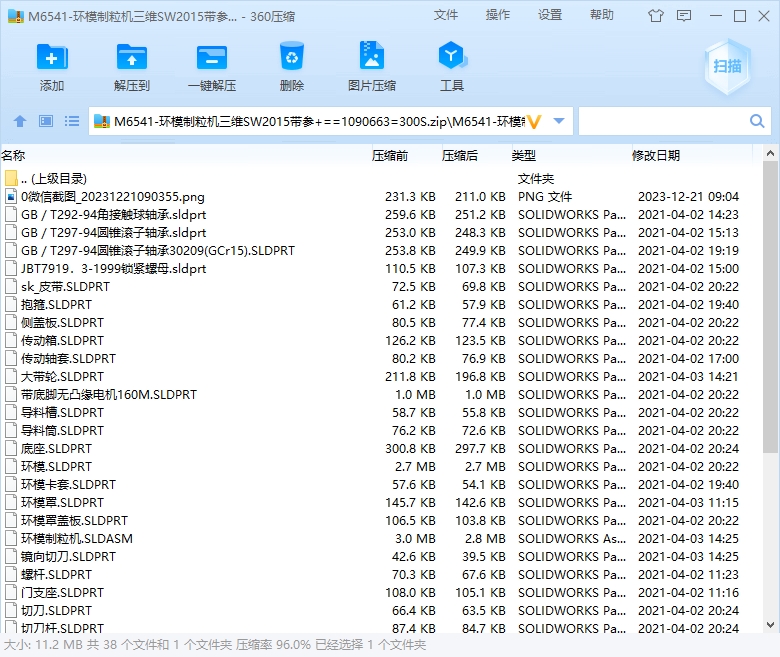Sort by the 名称 (Name) column header
The image size is (780, 657).
[13, 156]
